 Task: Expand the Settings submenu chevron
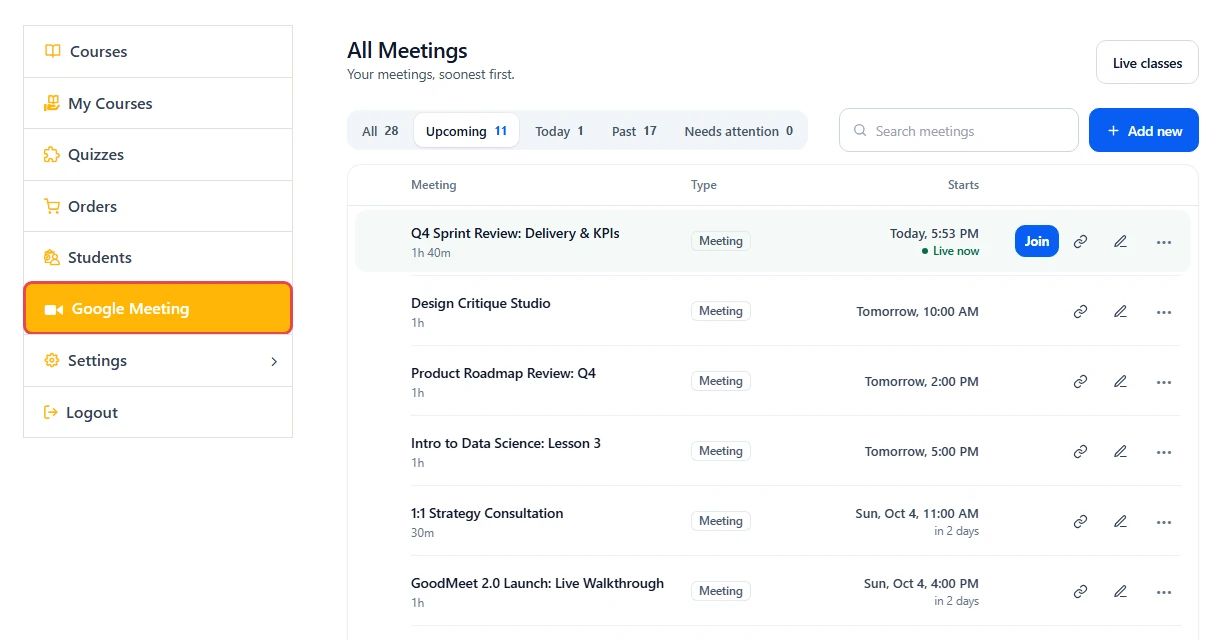pos(274,361)
